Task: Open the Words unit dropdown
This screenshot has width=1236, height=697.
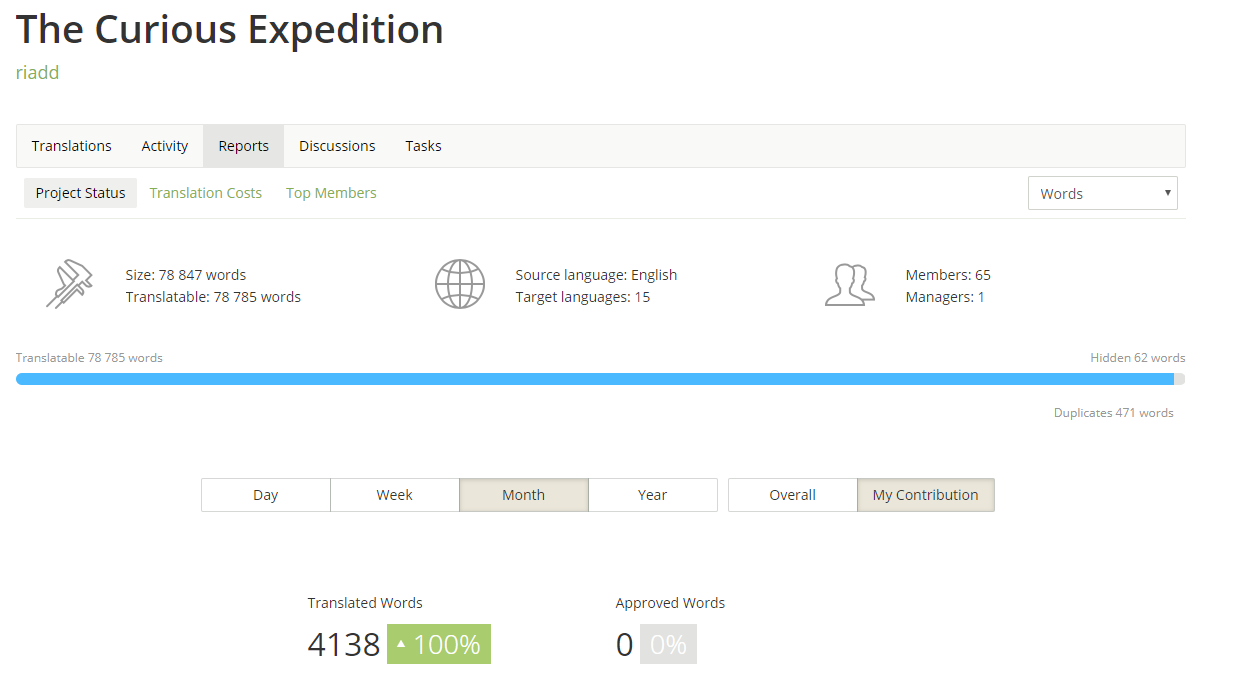Action: (1103, 193)
